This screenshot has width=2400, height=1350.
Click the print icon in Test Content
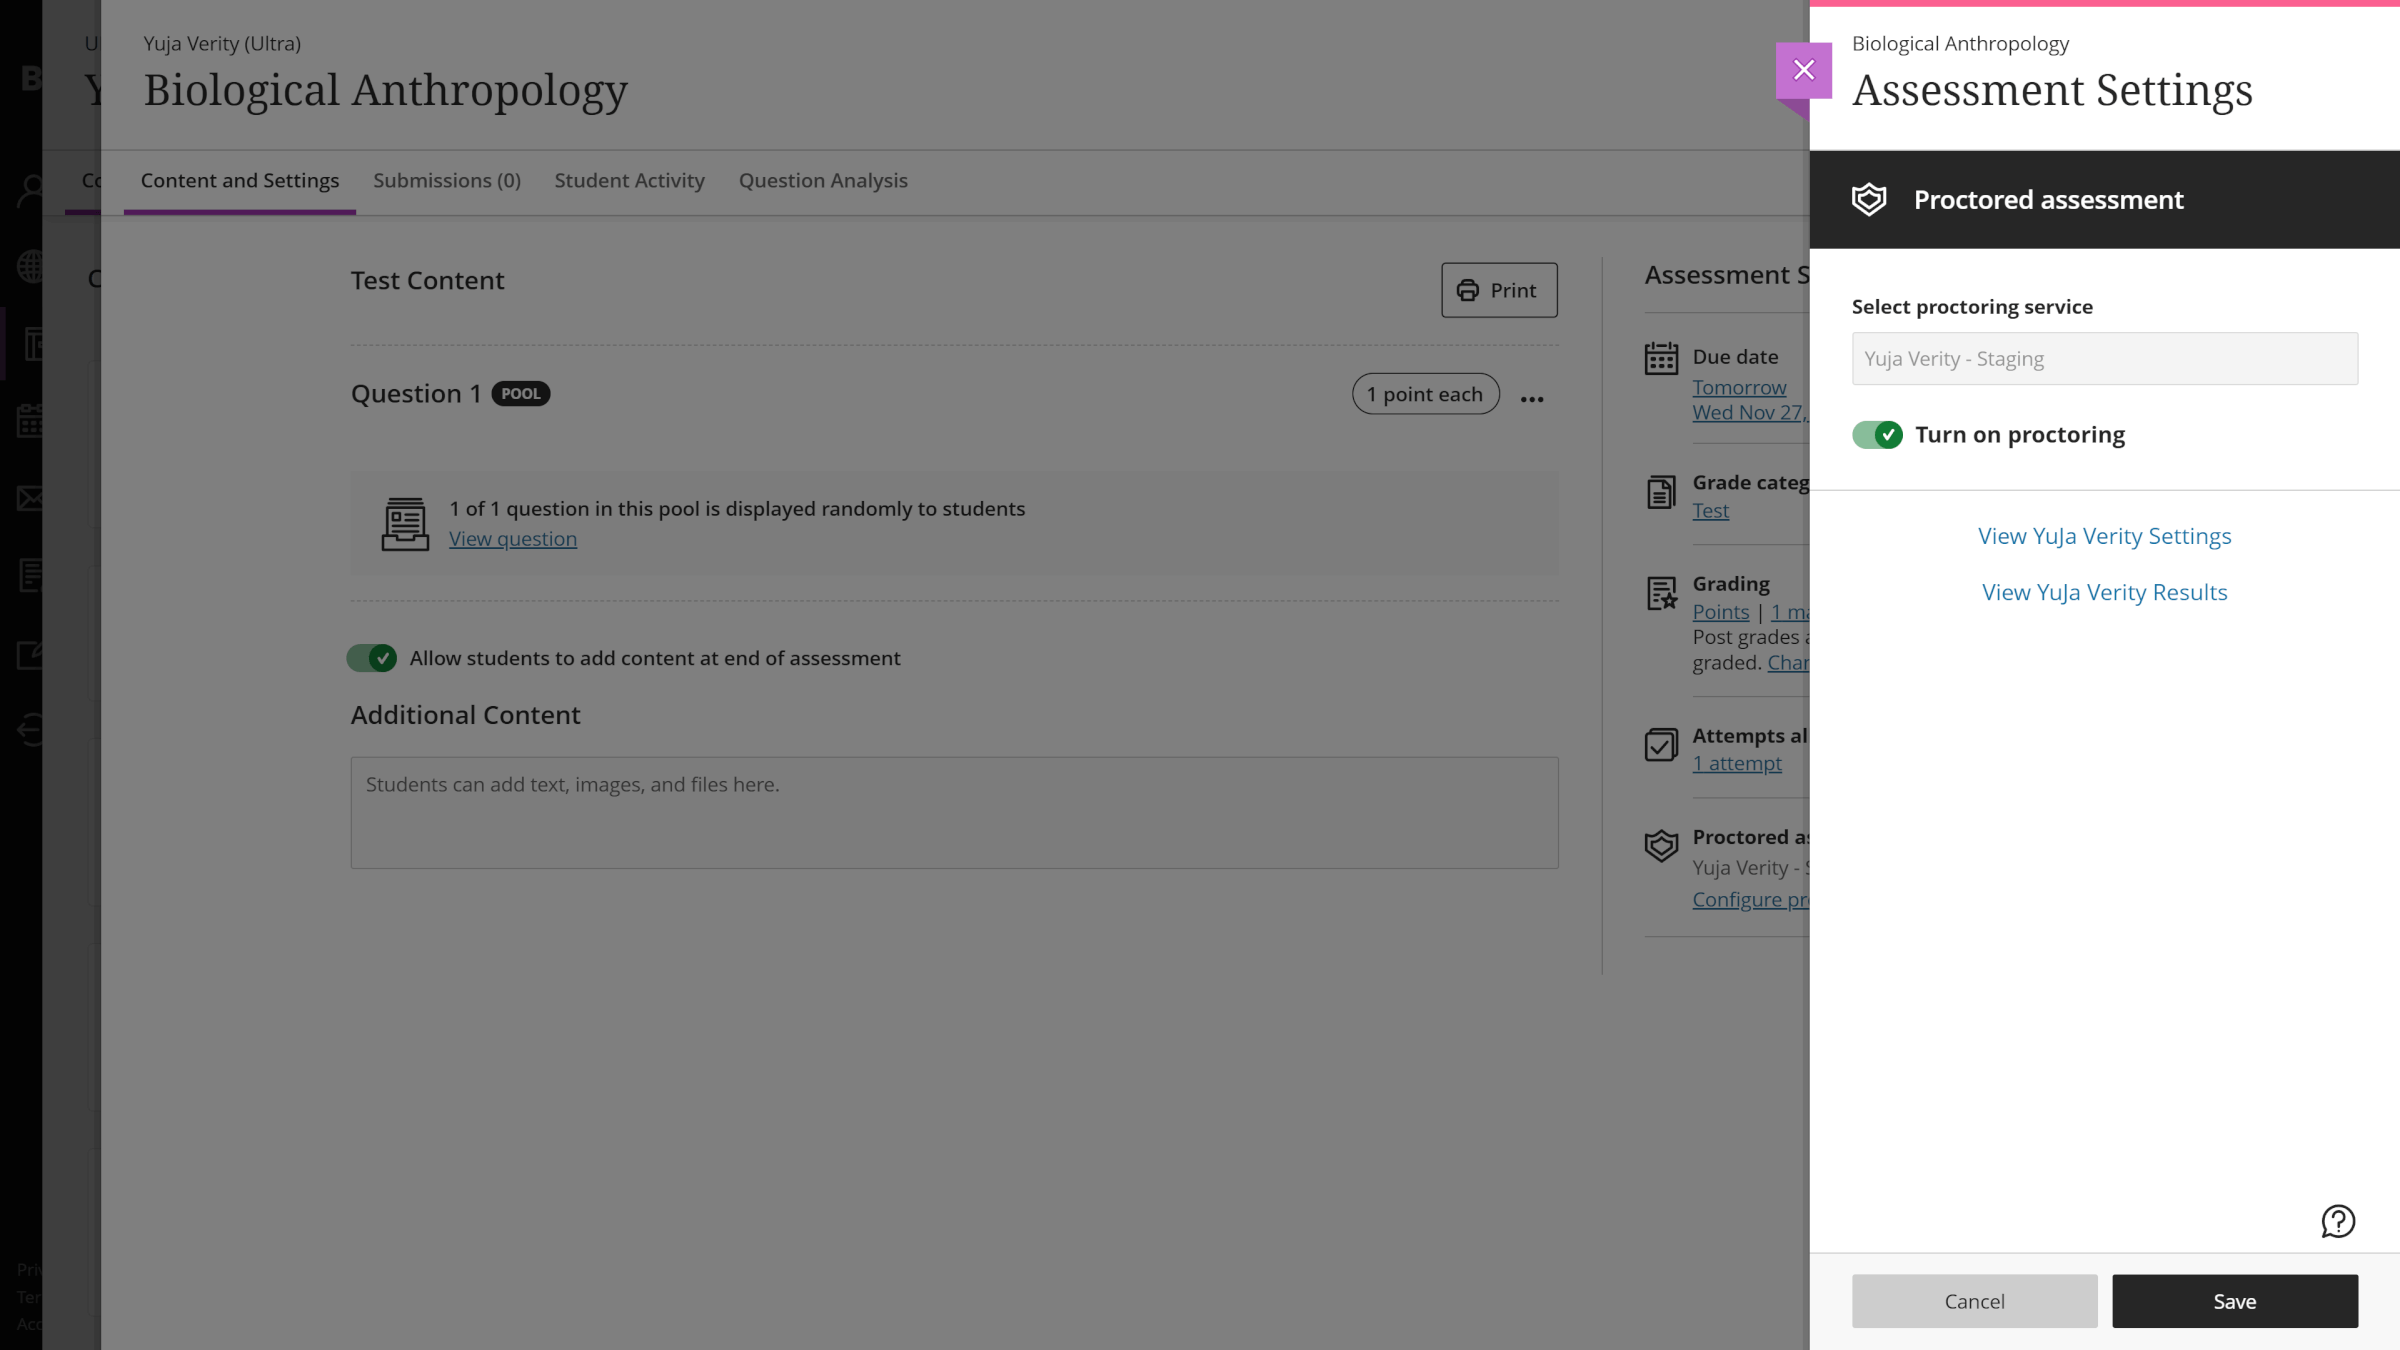[1467, 288]
